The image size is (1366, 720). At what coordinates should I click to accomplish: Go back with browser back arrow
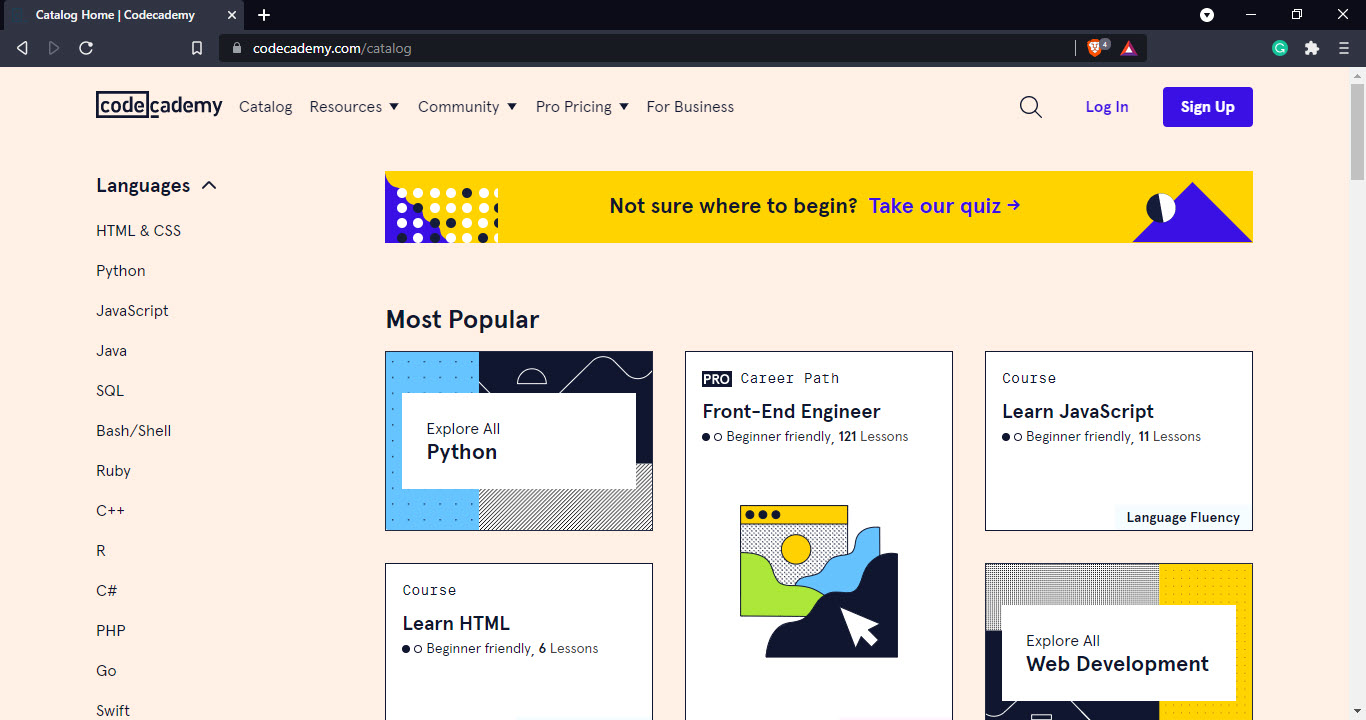tap(22, 48)
